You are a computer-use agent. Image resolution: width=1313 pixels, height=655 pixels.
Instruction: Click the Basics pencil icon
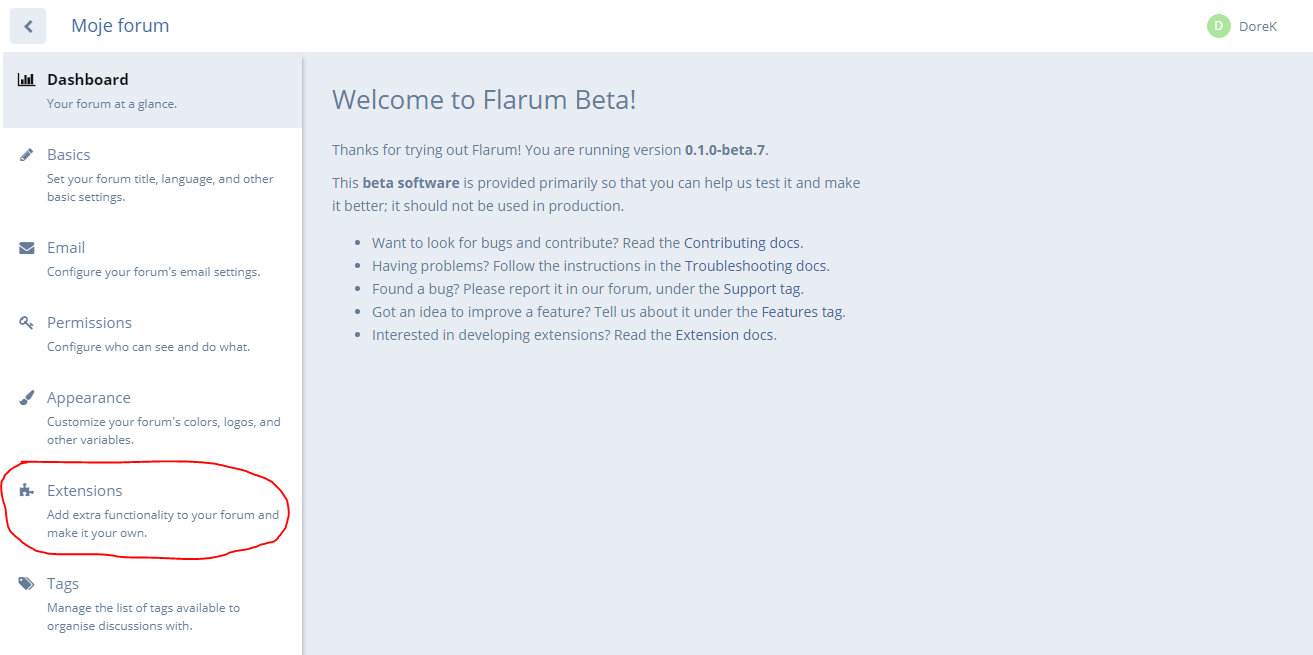[x=27, y=155]
